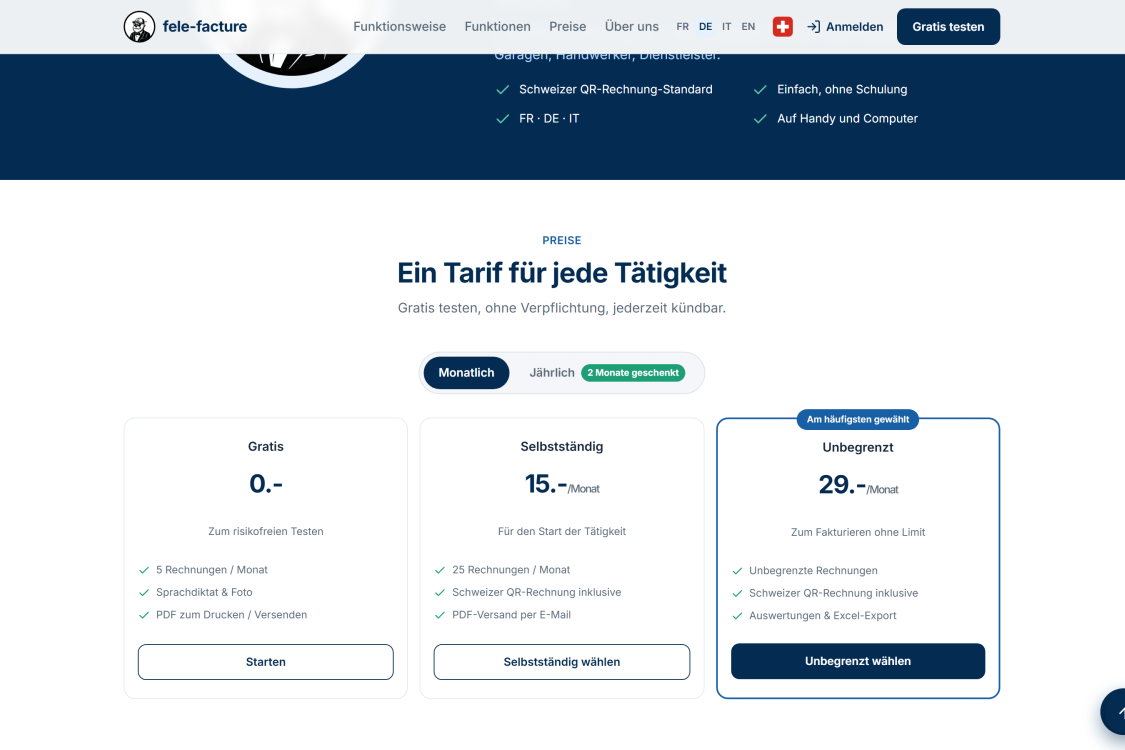Click the text Zum Fakturieren ohne Limit
Screen dimensions: 1125x750
point(857,532)
